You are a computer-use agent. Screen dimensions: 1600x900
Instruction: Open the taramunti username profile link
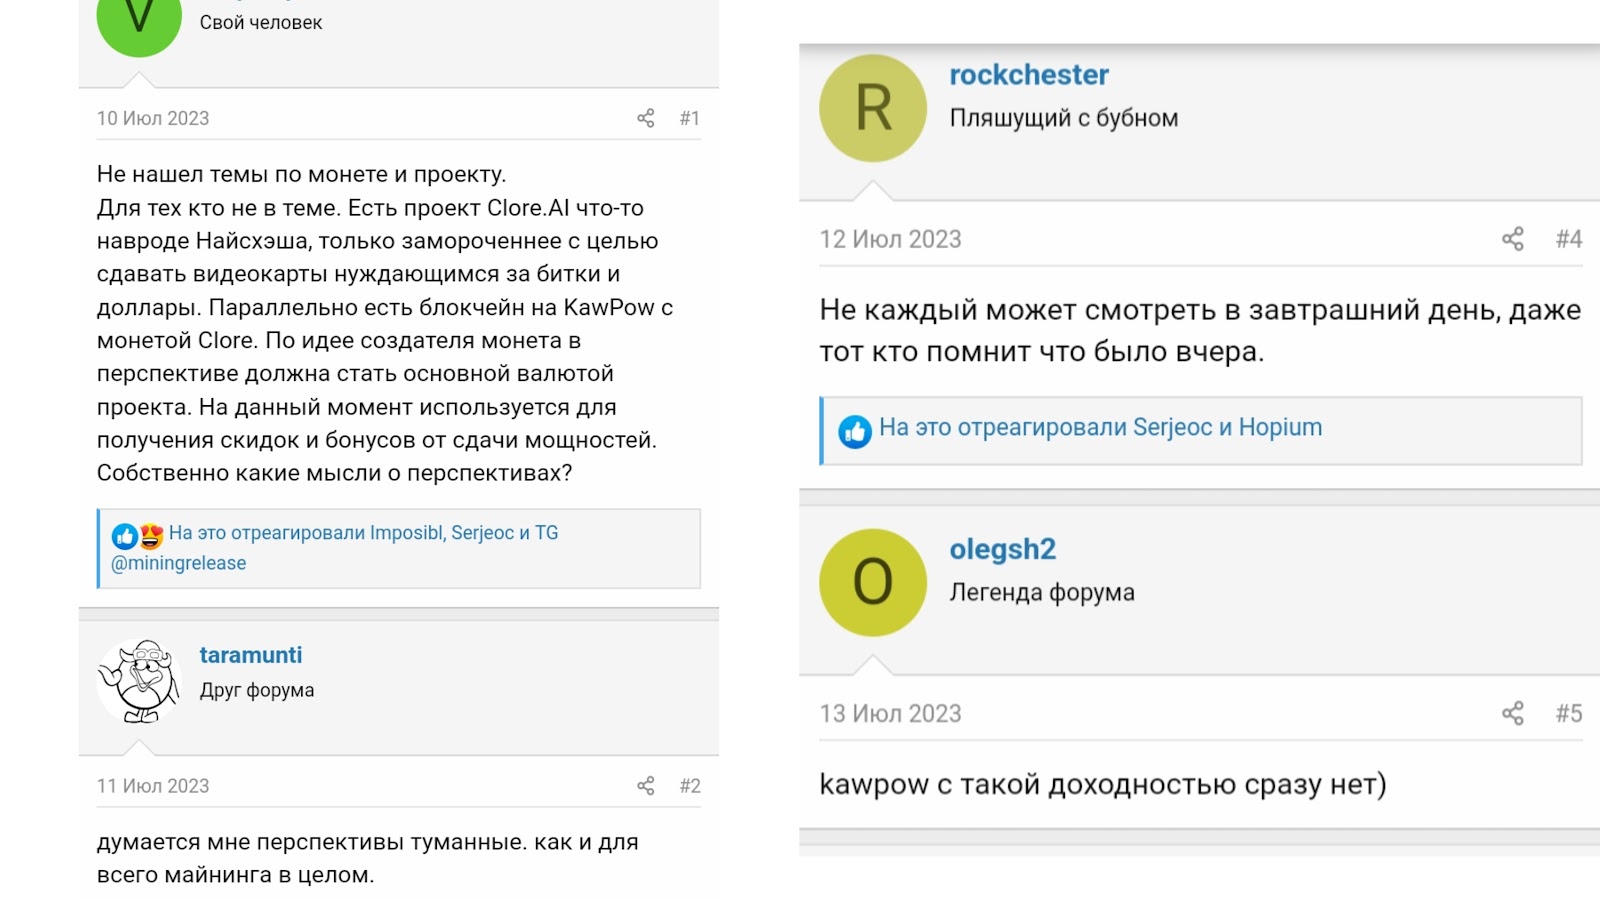[x=250, y=655]
